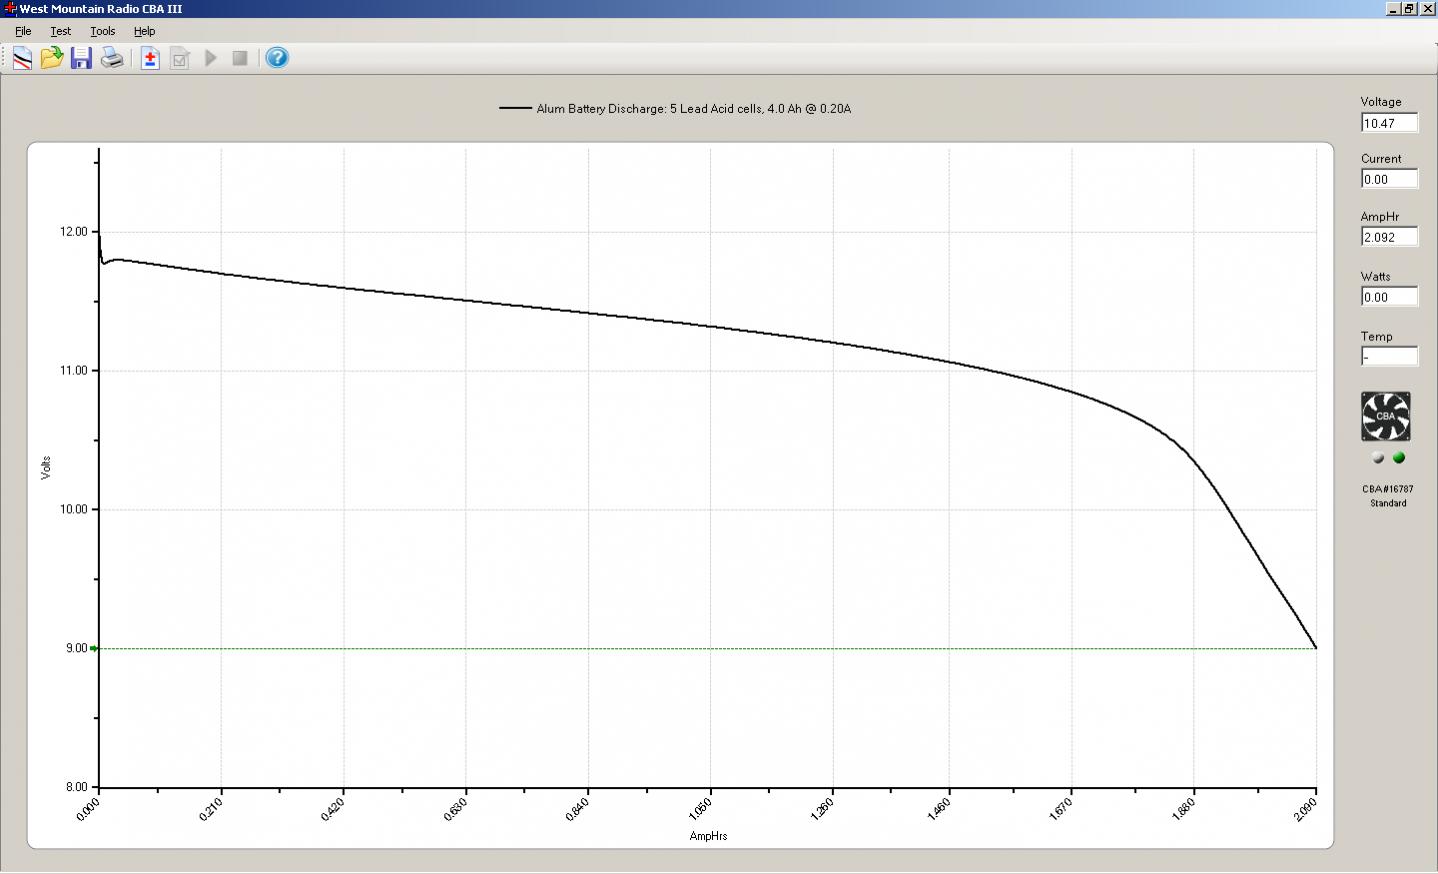Open the File menu

23,31
